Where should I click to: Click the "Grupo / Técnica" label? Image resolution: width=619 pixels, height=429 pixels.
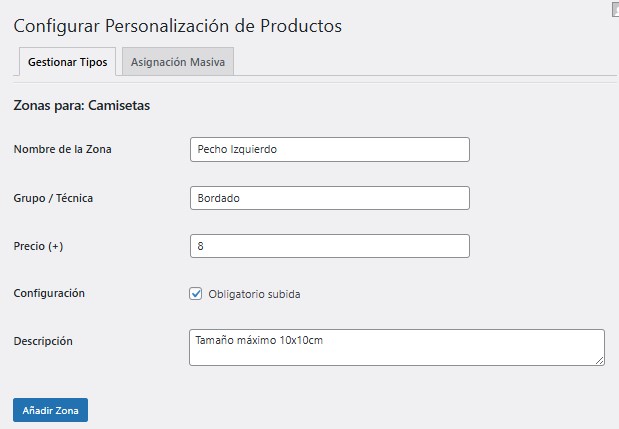pos(53,198)
